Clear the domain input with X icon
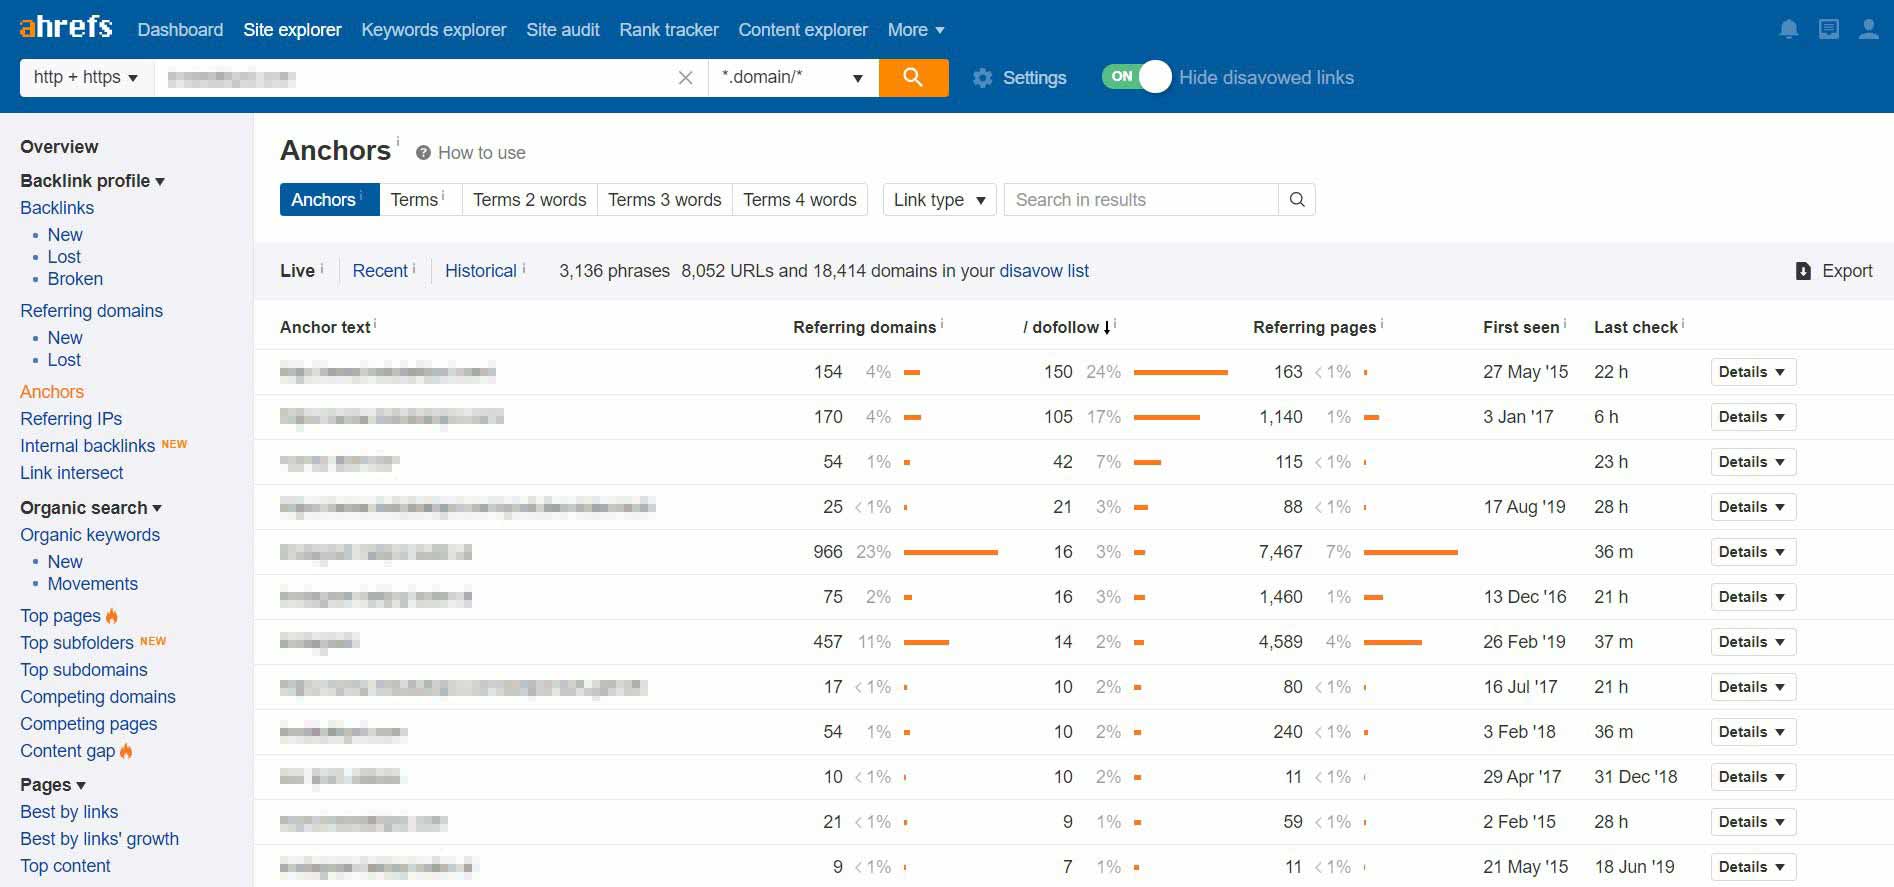1894x887 pixels. (685, 77)
